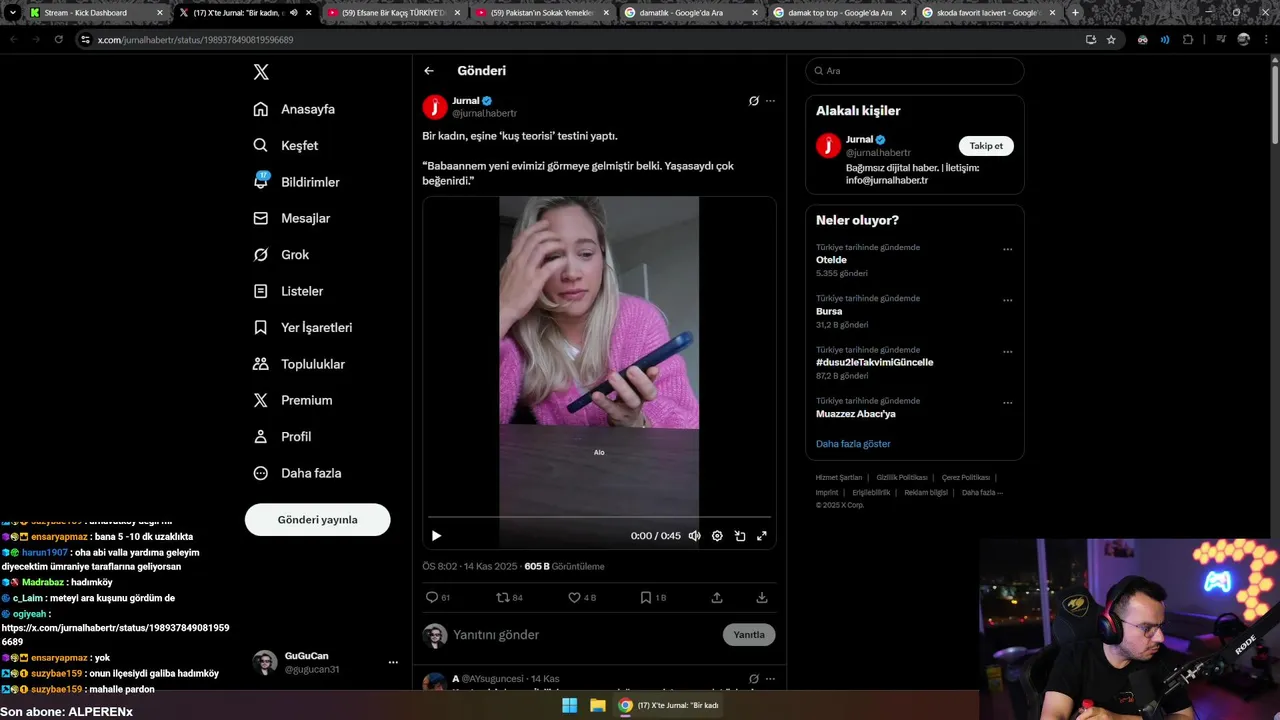Open the #dusu2leTakvimiGüncelle trend

tap(874, 362)
